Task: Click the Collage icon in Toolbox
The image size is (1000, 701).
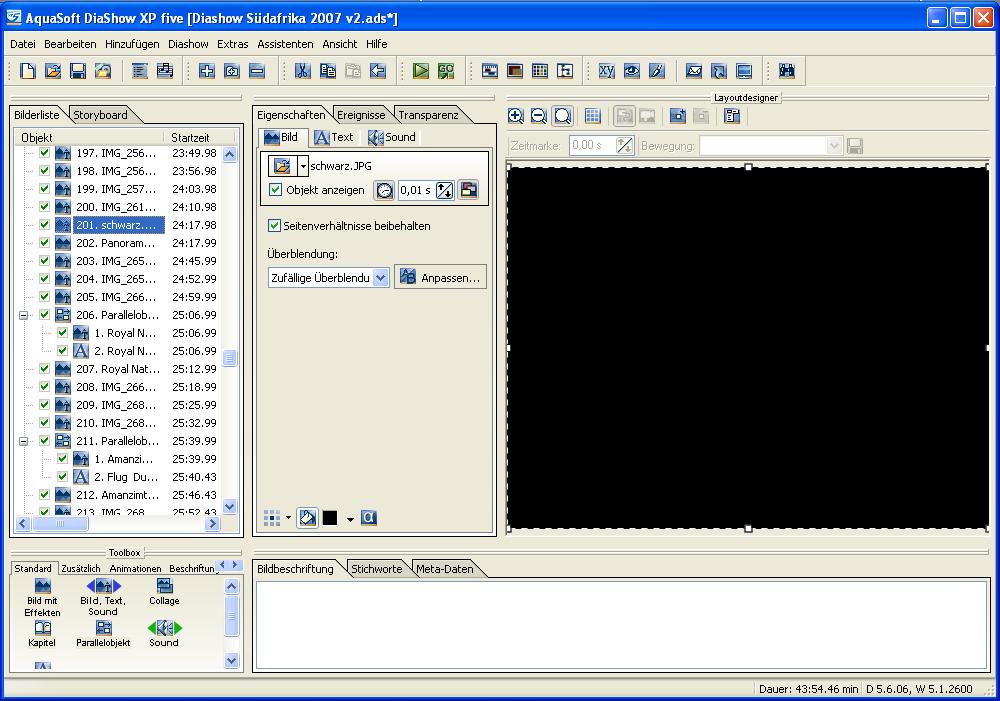Action: point(164,591)
